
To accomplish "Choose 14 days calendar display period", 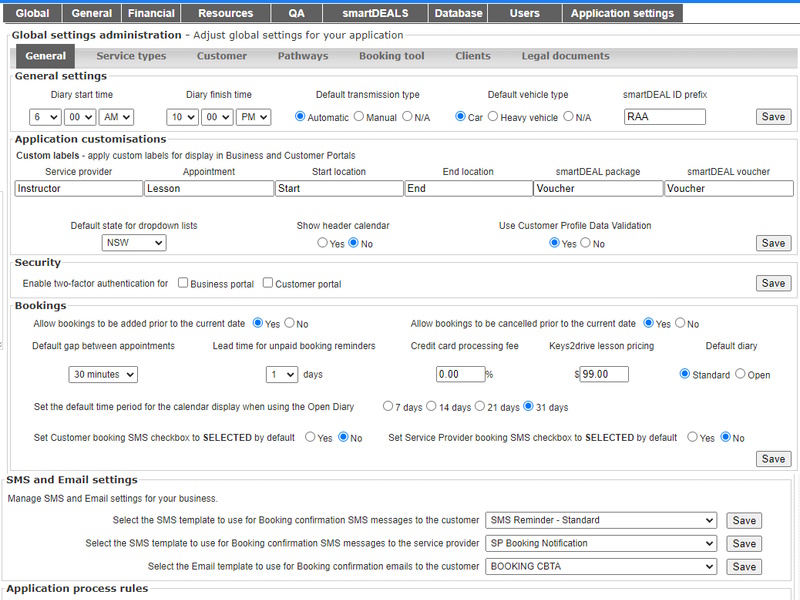I will click(432, 407).
